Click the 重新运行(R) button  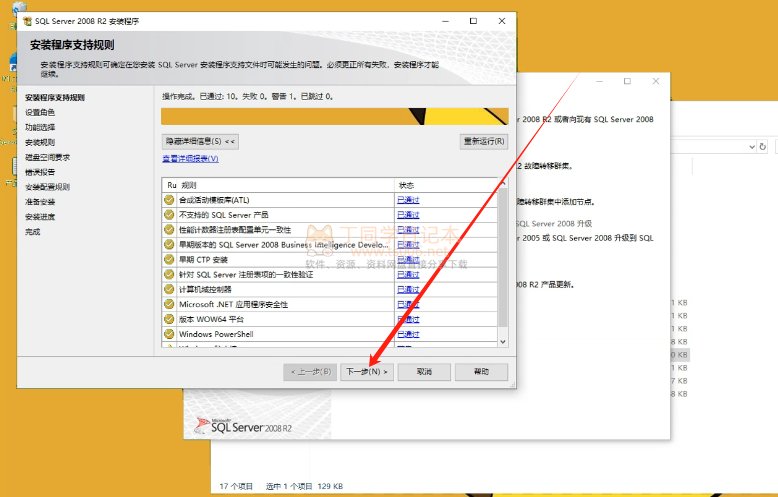pos(484,141)
